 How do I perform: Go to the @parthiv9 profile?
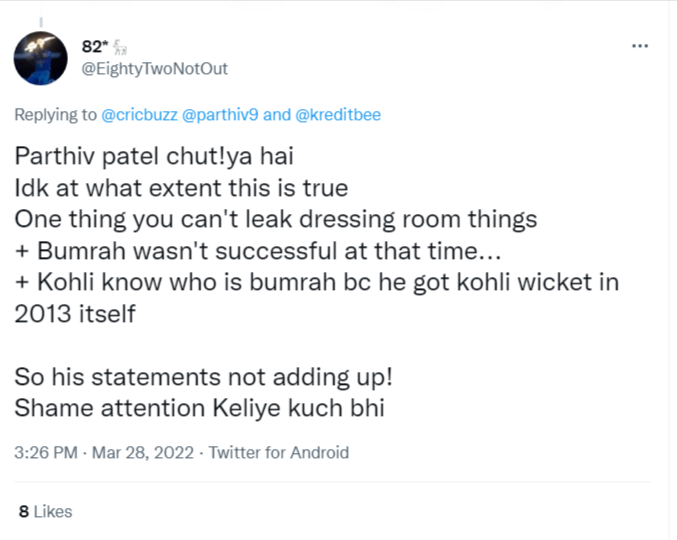click(x=222, y=115)
